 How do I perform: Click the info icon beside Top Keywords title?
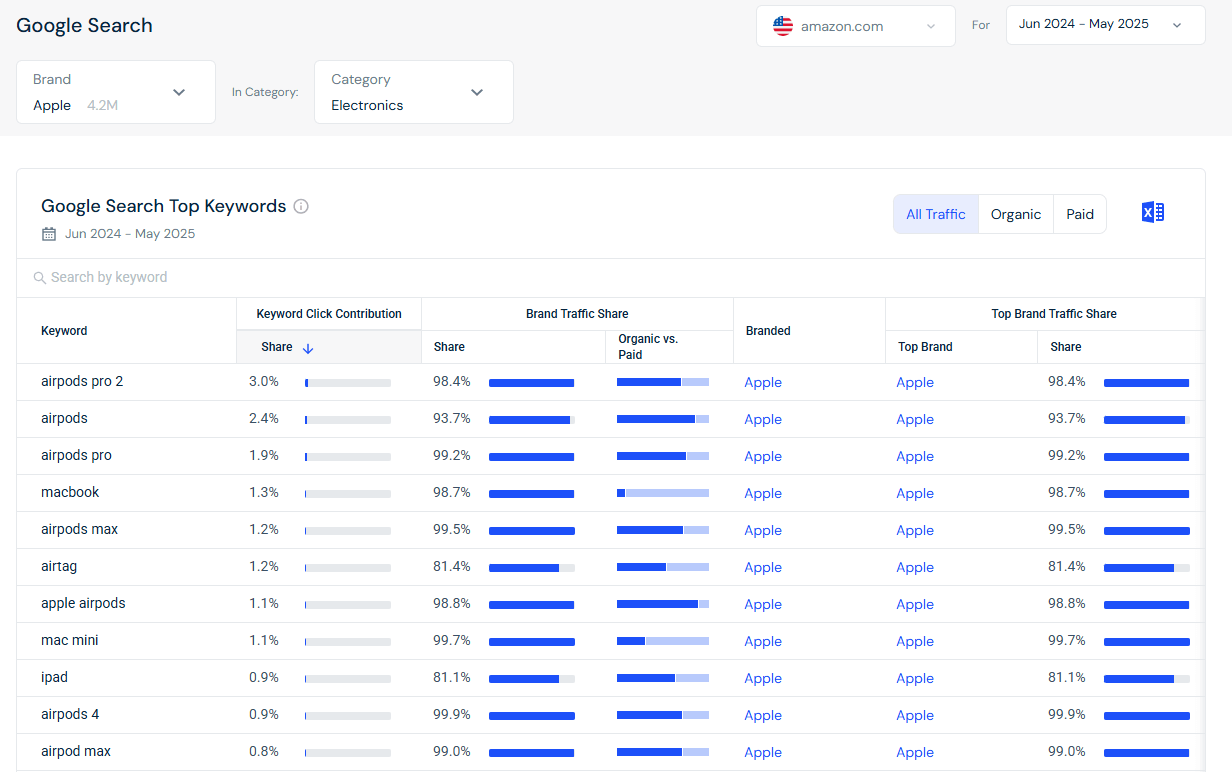(x=301, y=207)
